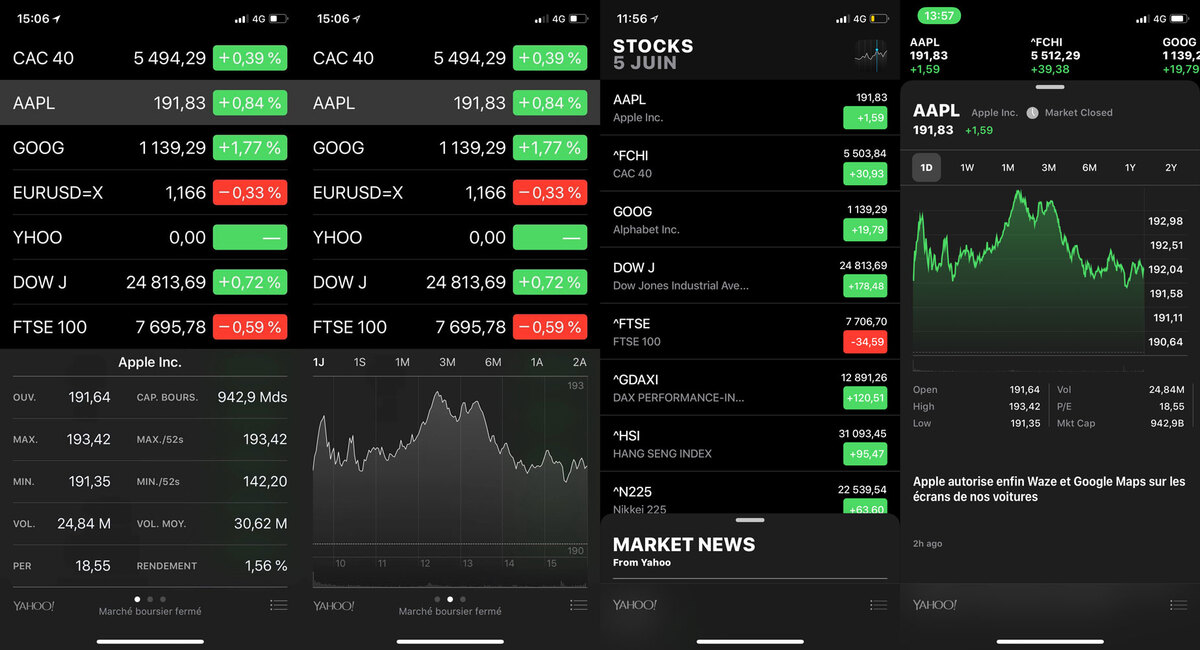Viewport: 1200px width, 650px height.
Task: Tap ^FCHI ticker in top strip of AAPL detail screen
Action: tap(1054, 56)
